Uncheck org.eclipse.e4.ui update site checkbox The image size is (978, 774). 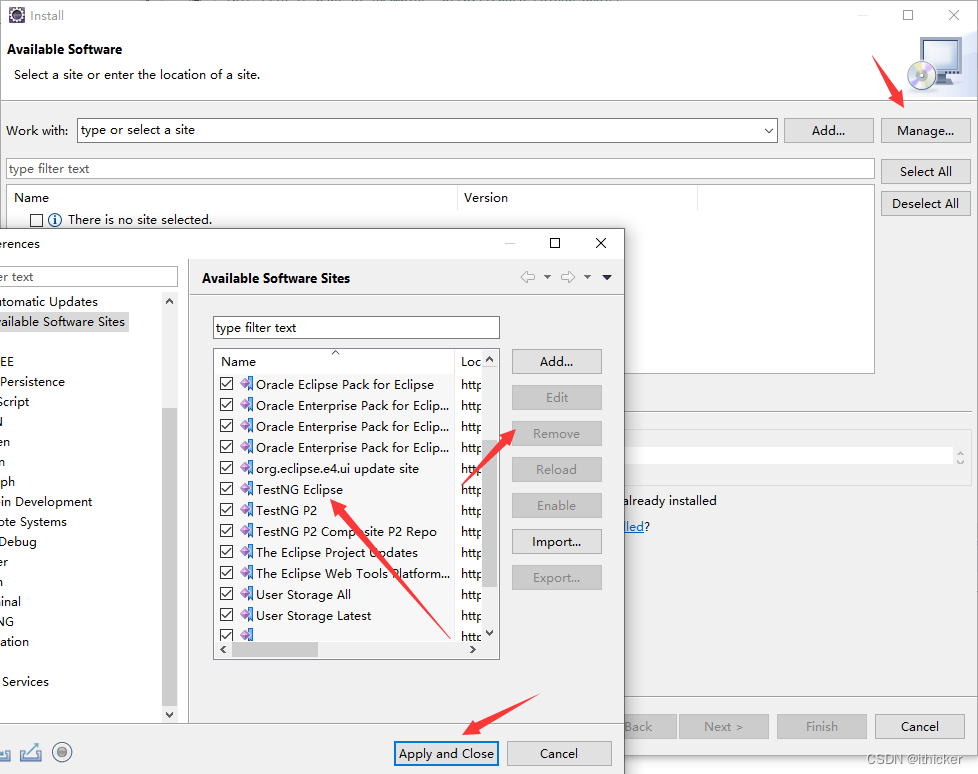[227, 468]
